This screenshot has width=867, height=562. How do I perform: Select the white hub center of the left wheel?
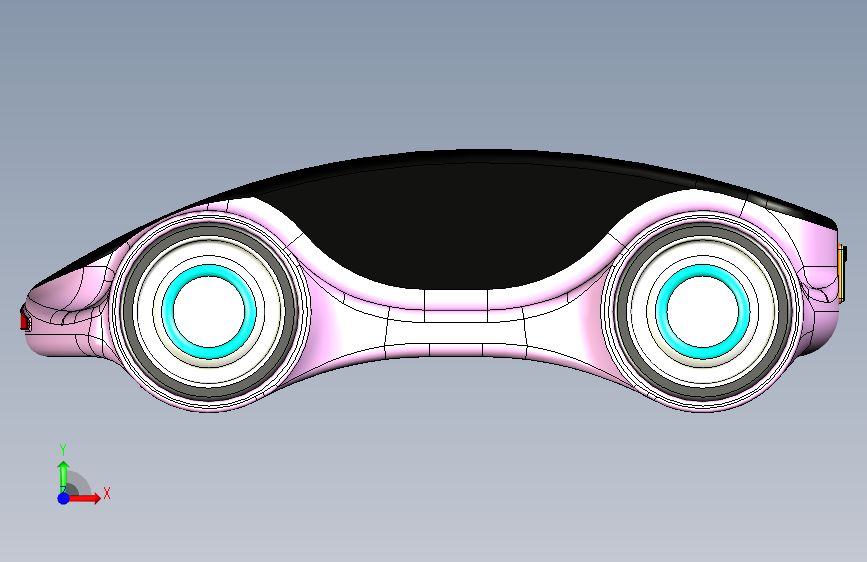tap(209, 311)
